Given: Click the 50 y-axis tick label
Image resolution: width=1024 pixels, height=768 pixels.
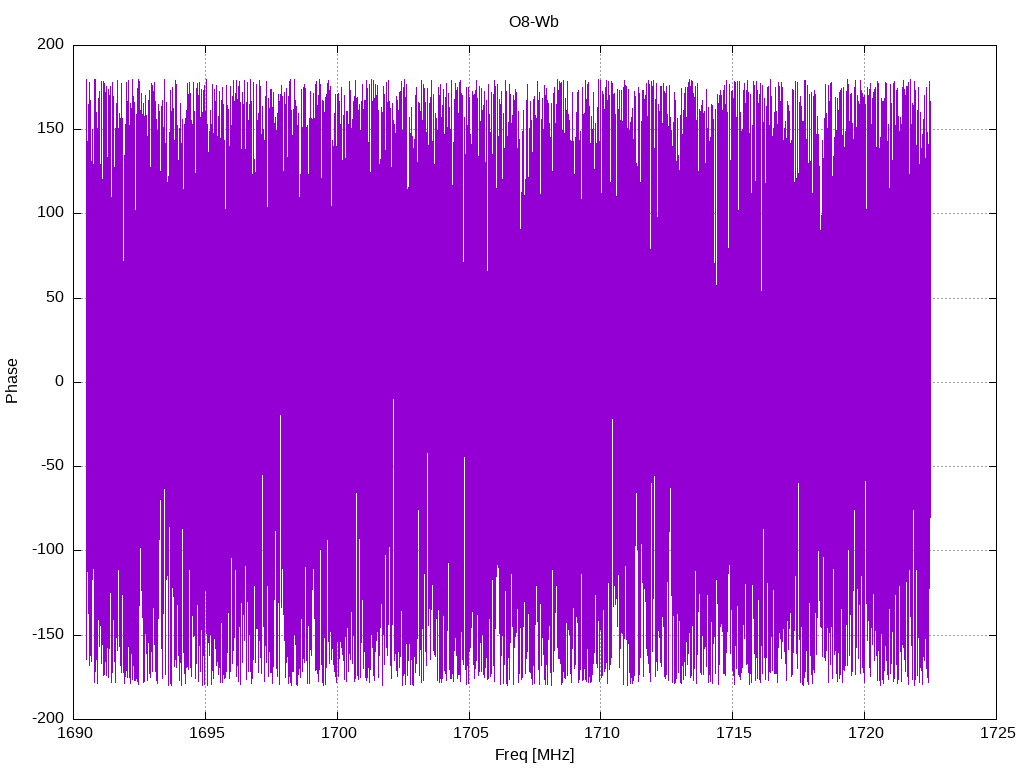Looking at the screenshot, I should click(x=56, y=296).
